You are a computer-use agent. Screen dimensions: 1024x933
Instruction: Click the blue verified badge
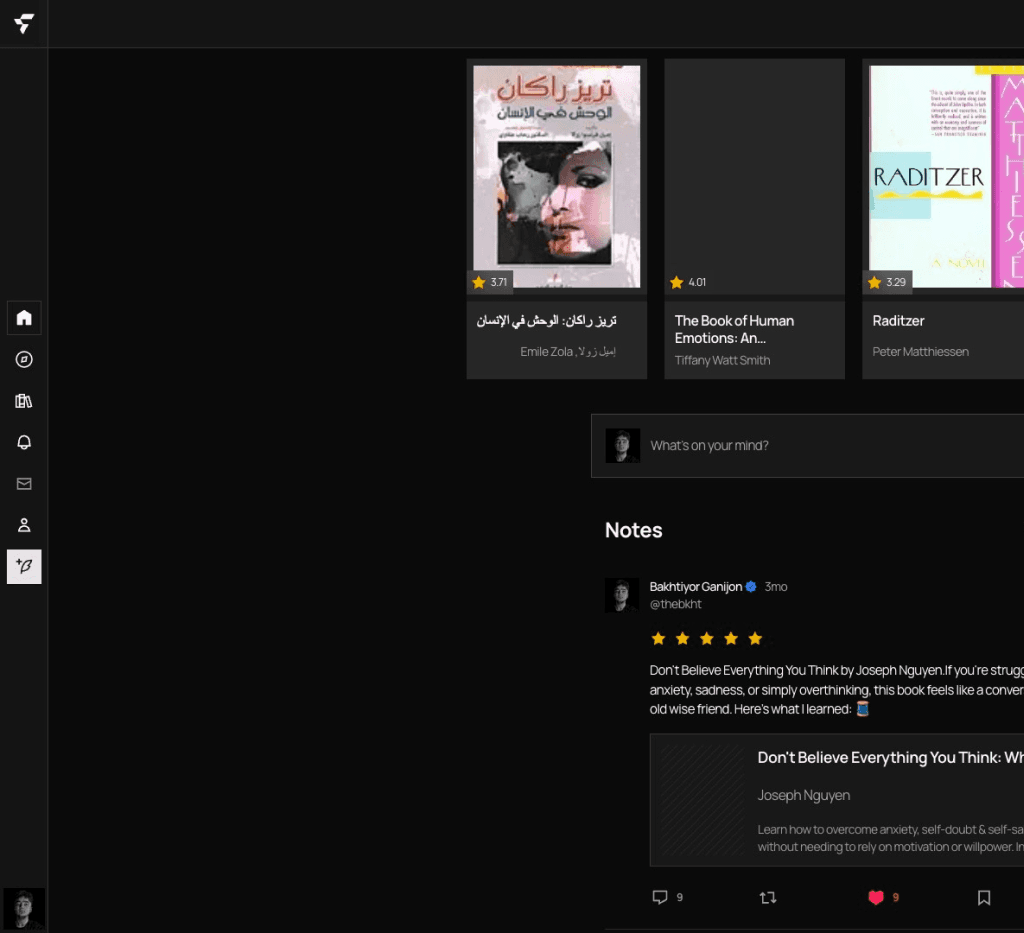point(751,587)
